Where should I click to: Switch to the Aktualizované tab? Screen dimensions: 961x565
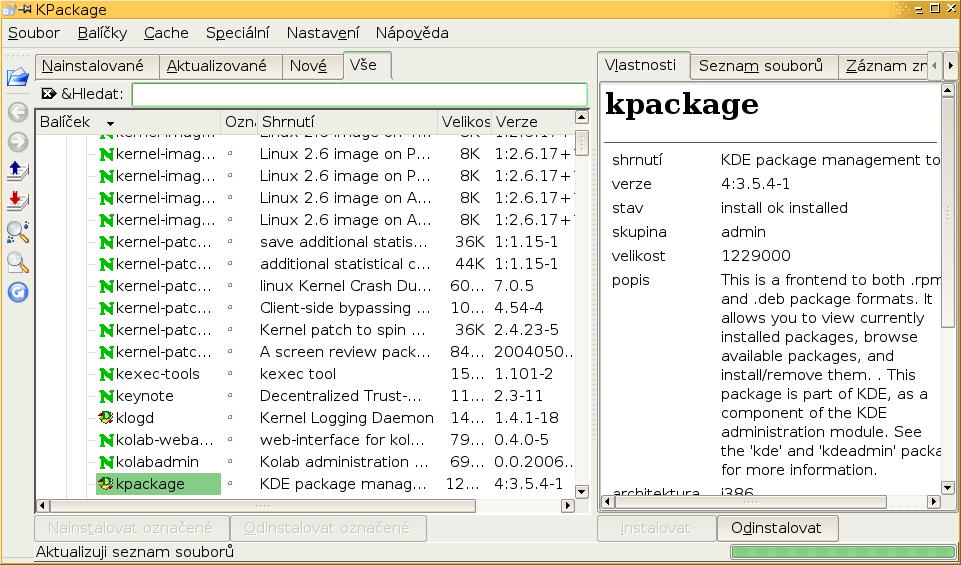coord(221,66)
